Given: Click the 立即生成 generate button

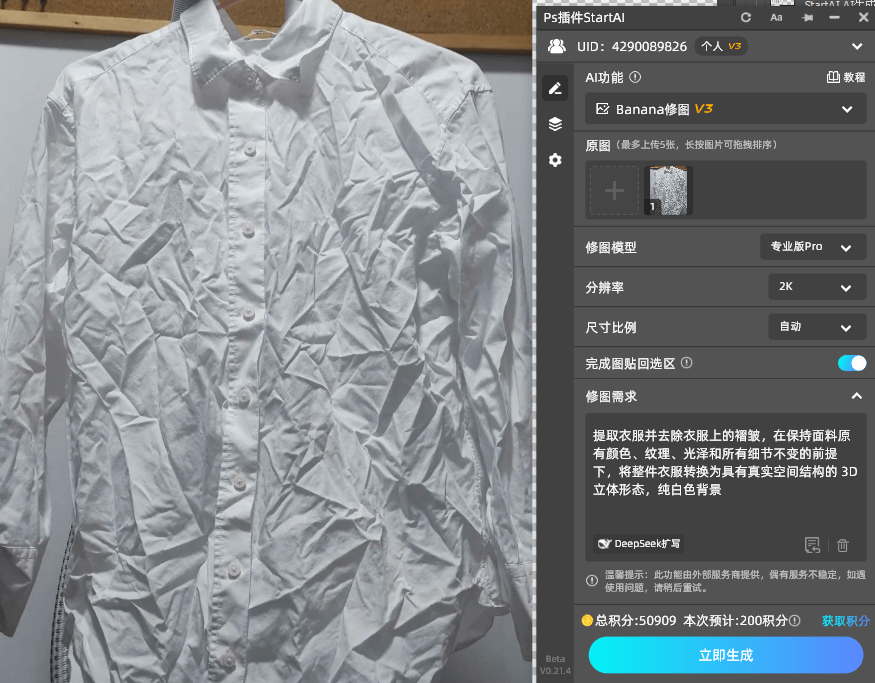Looking at the screenshot, I should [x=724, y=655].
